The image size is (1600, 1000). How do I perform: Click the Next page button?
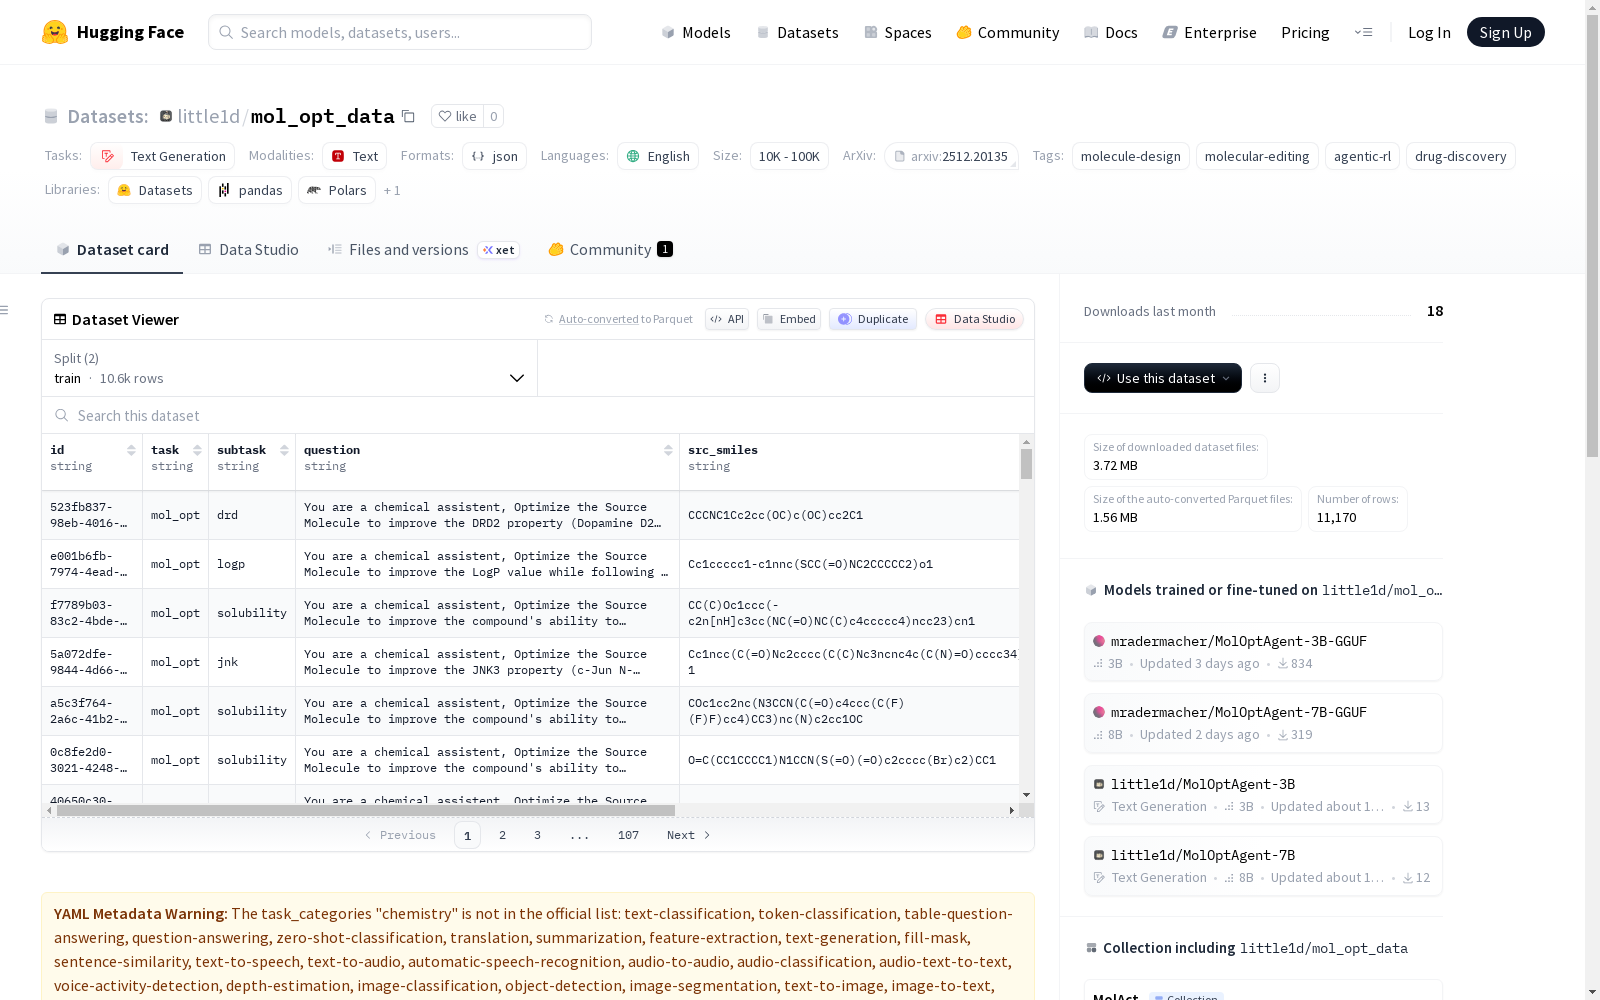click(x=689, y=835)
